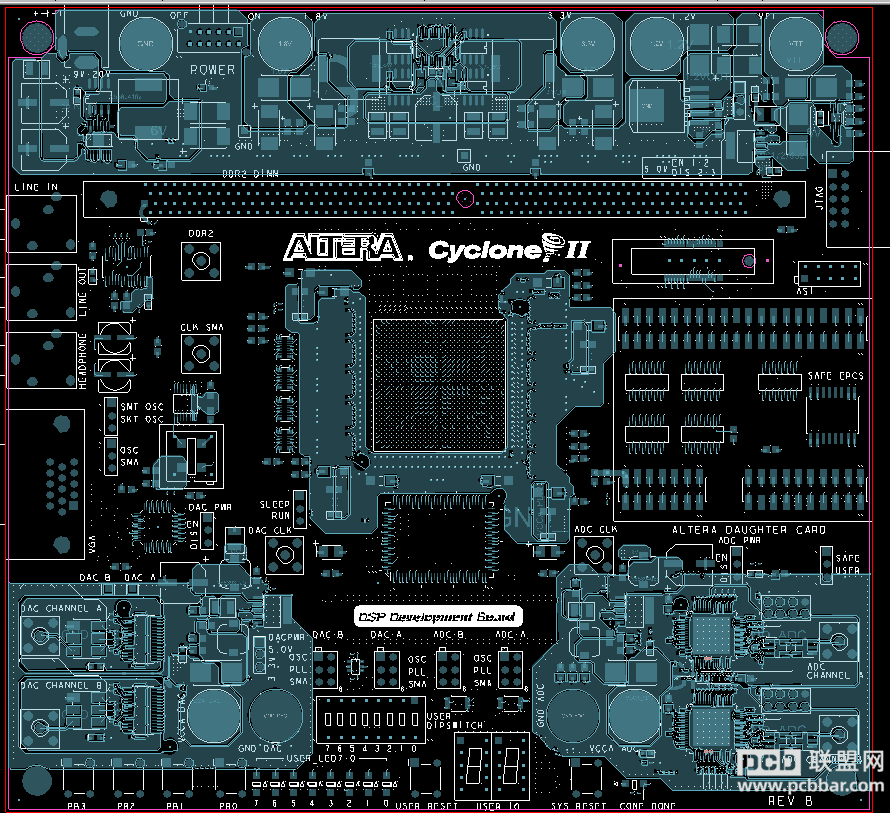The image size is (890, 813).
Task: Click the USER_LED7-0 label
Action: click(x=321, y=758)
